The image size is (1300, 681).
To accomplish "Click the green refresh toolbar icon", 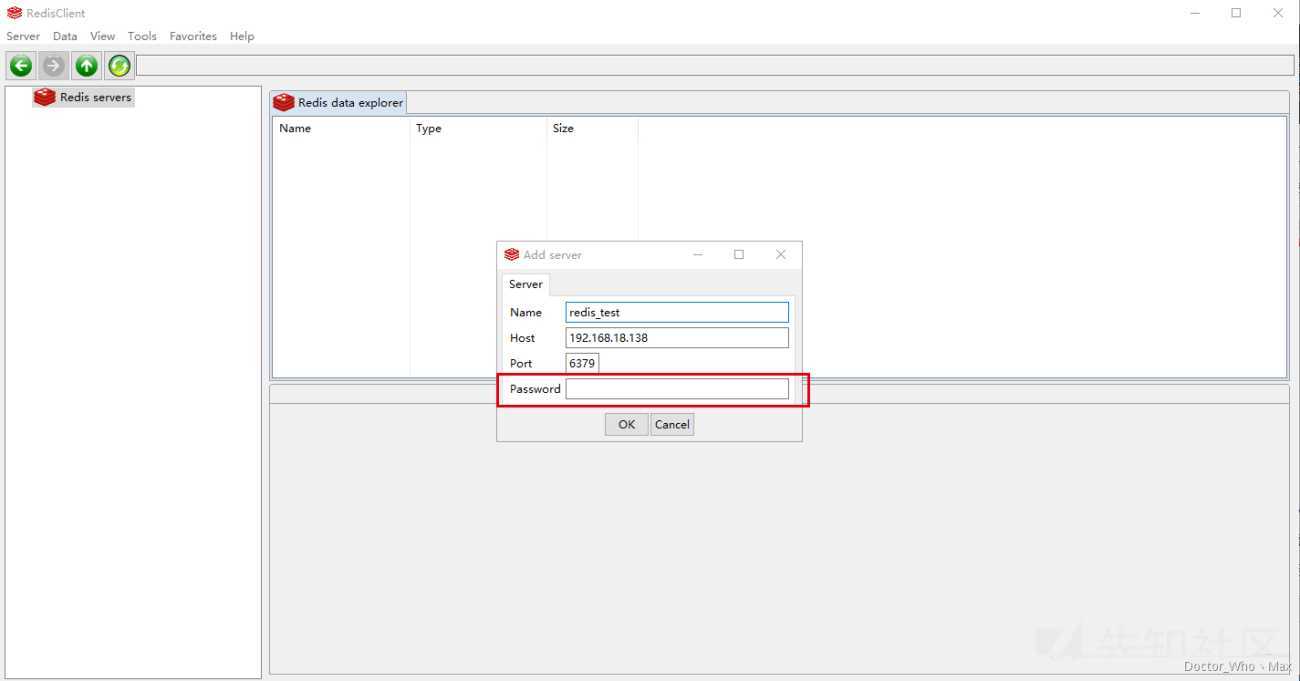I will (x=119, y=66).
